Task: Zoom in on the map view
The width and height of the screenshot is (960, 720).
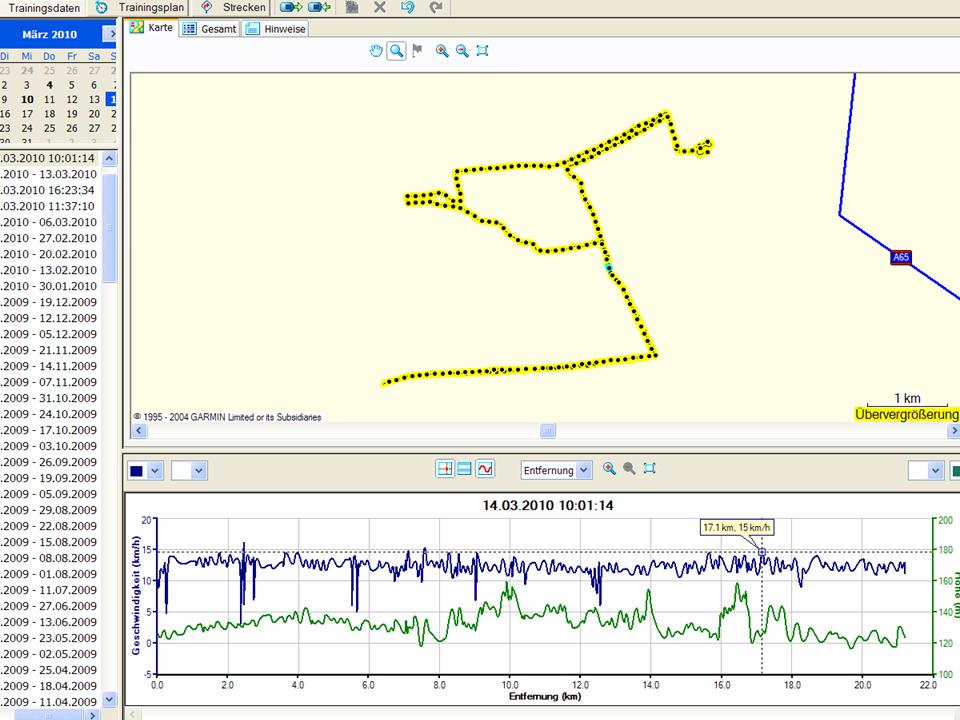Action: point(442,51)
